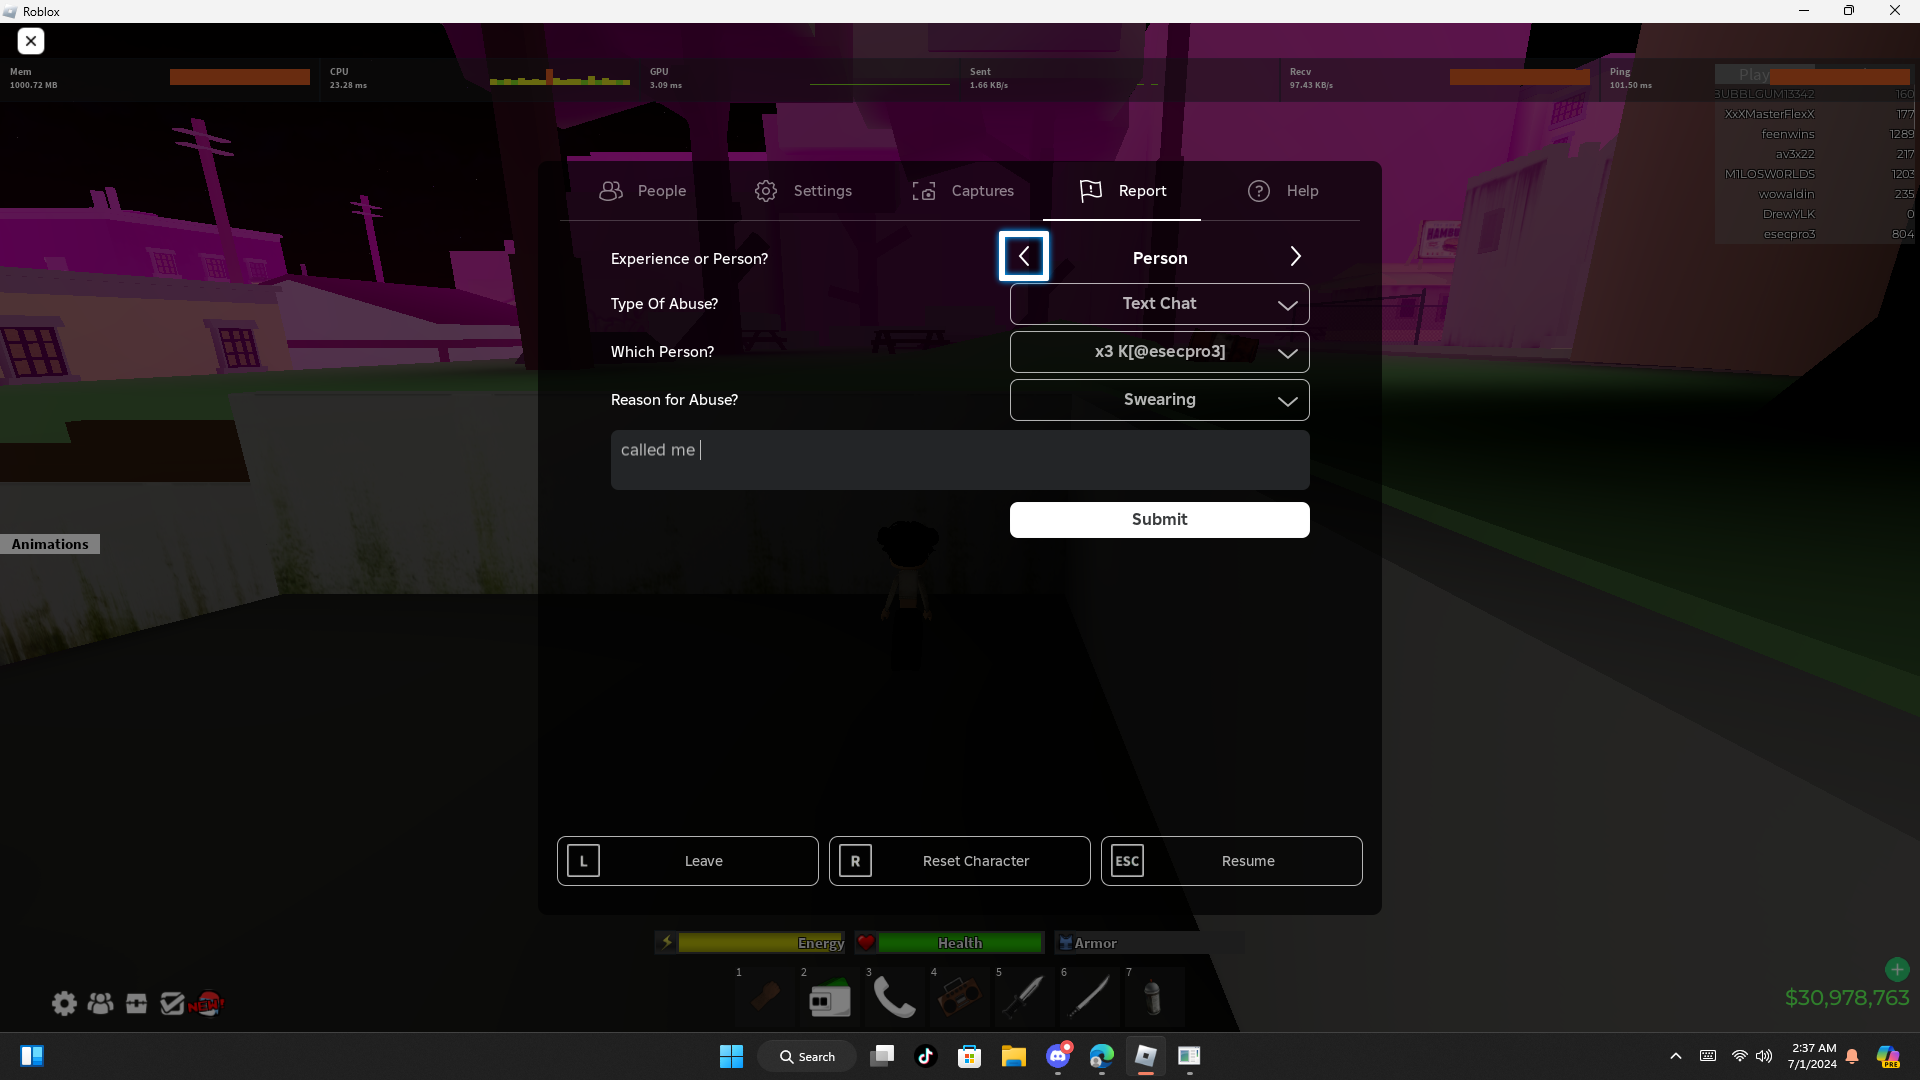Click the Ping stat readout
Image resolution: width=1920 pixels, height=1080 pixels.
(x=1631, y=78)
